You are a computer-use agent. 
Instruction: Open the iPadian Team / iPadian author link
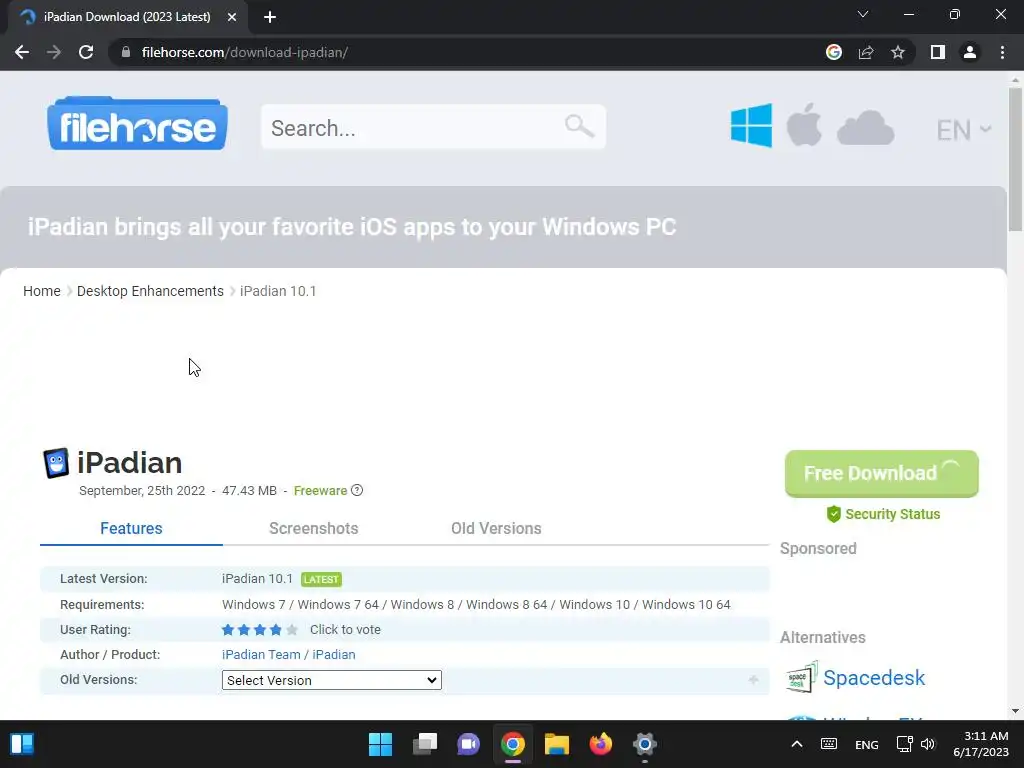[289, 654]
